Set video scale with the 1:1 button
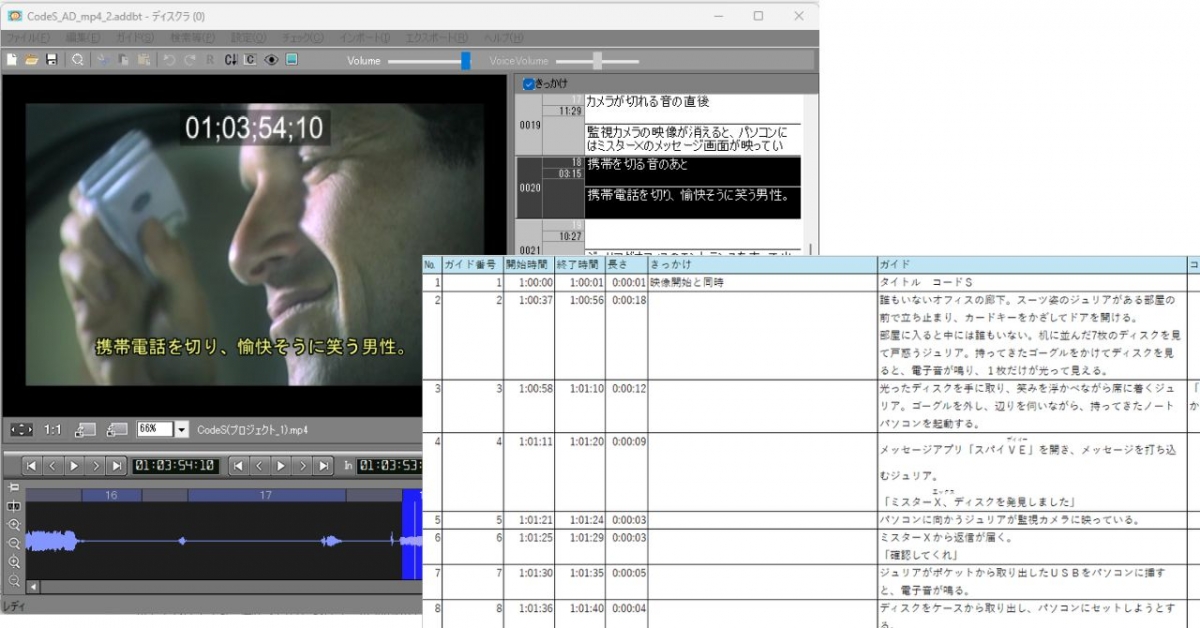1200x628 pixels. 54,429
